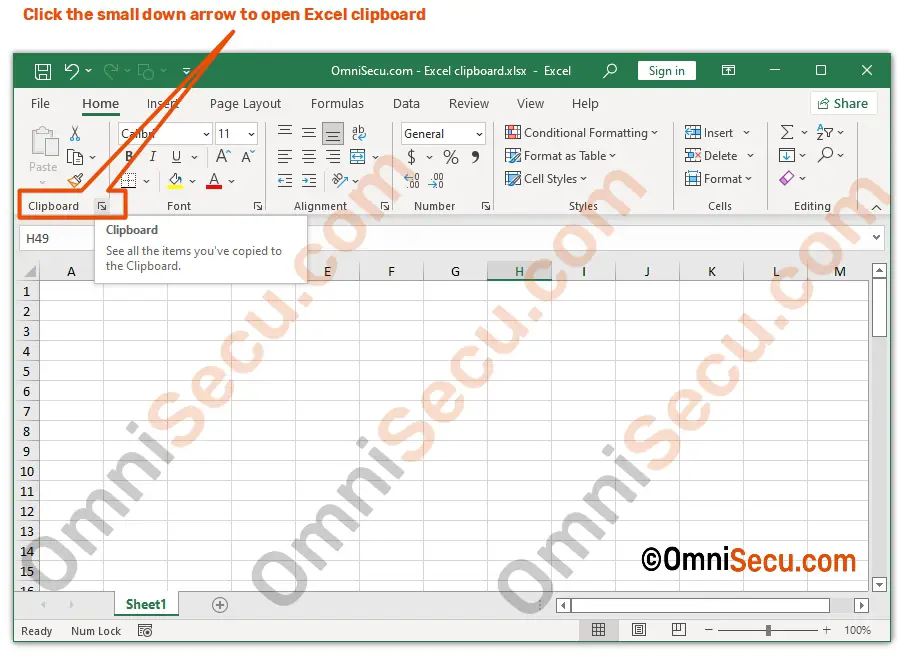909x666 pixels.
Task: Increase font size with the larger A
Action: (223, 156)
